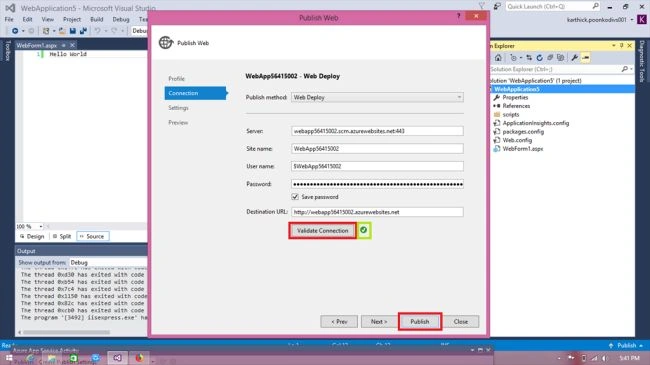
Task: Open the dialog help question mark
Action: click(458, 16)
